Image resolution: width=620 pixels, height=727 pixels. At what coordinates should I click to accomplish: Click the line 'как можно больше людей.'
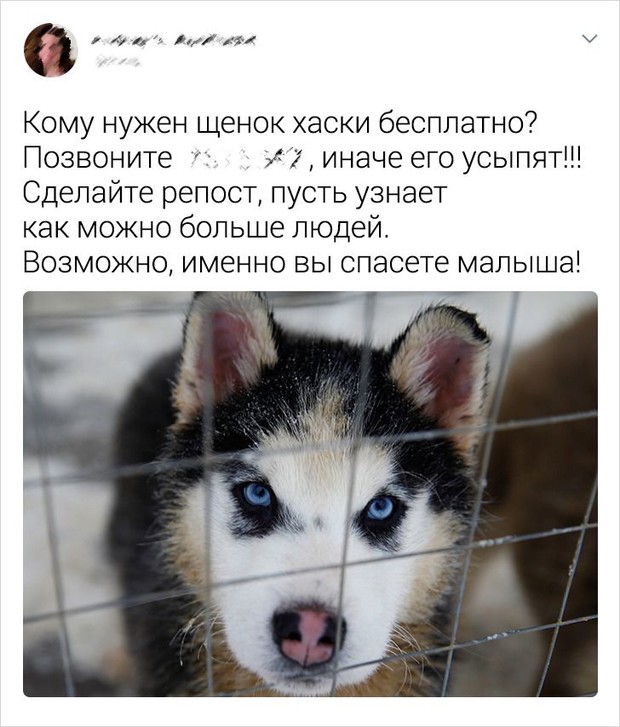pos(205,229)
